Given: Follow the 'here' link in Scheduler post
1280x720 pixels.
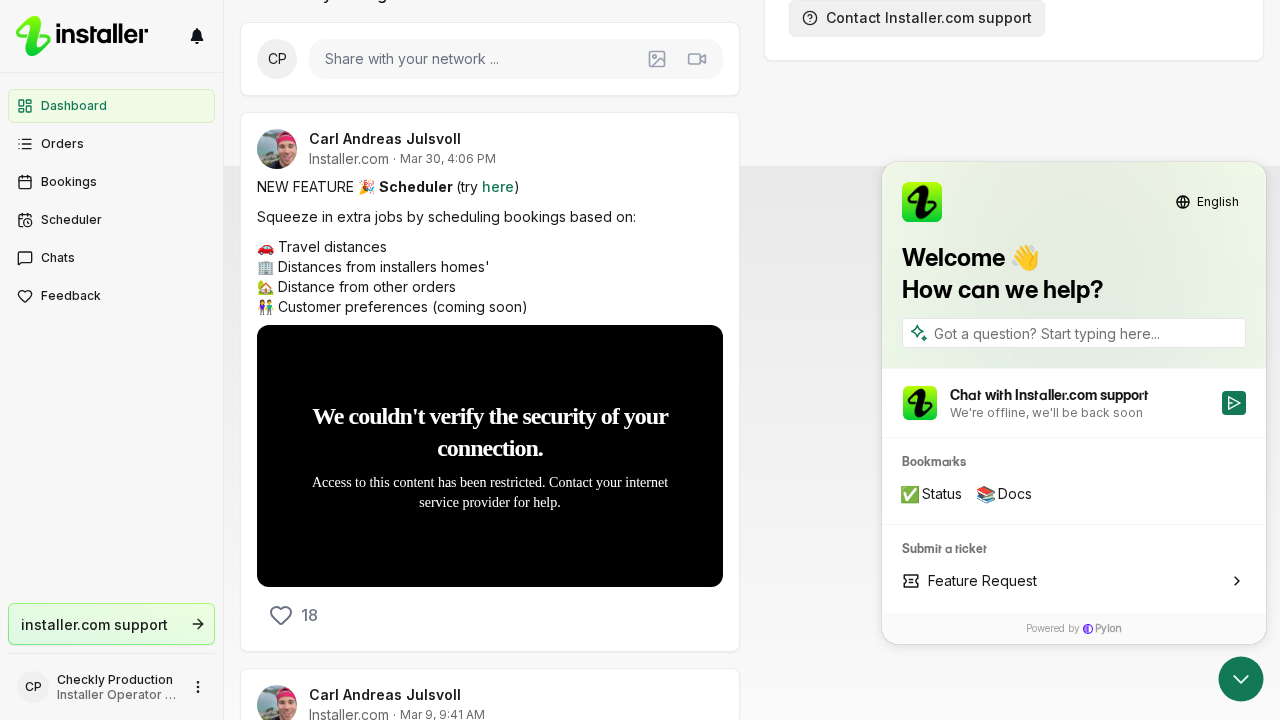Looking at the screenshot, I should click(x=498, y=187).
